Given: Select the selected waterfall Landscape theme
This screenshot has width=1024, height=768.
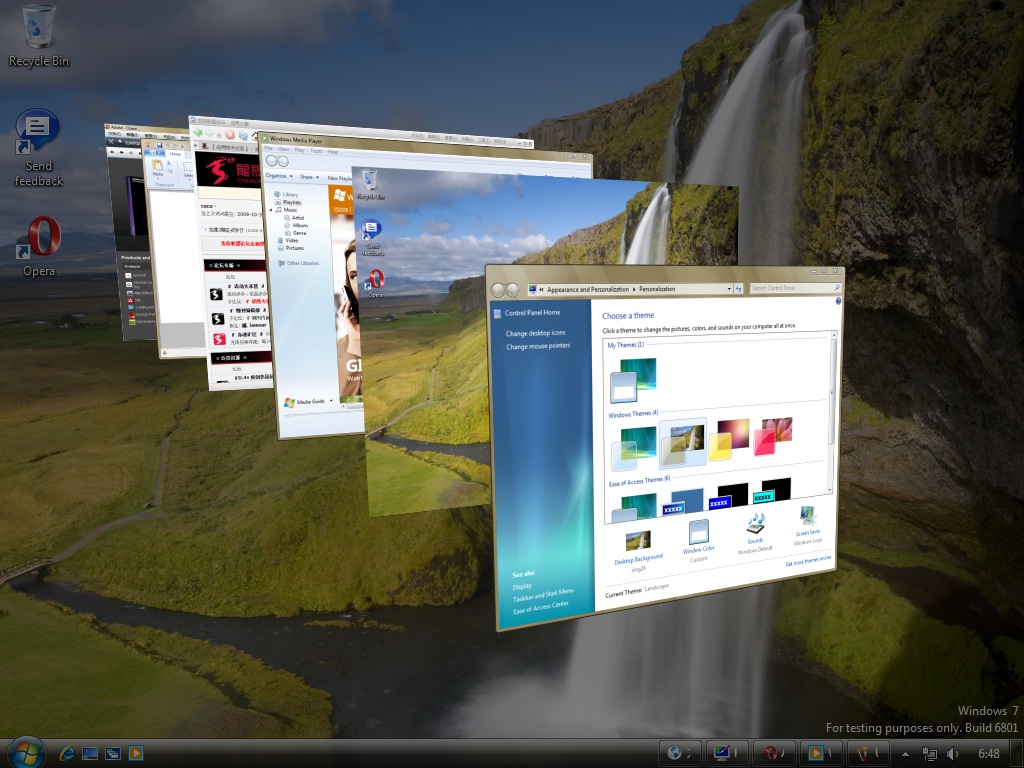Looking at the screenshot, I should 683,443.
